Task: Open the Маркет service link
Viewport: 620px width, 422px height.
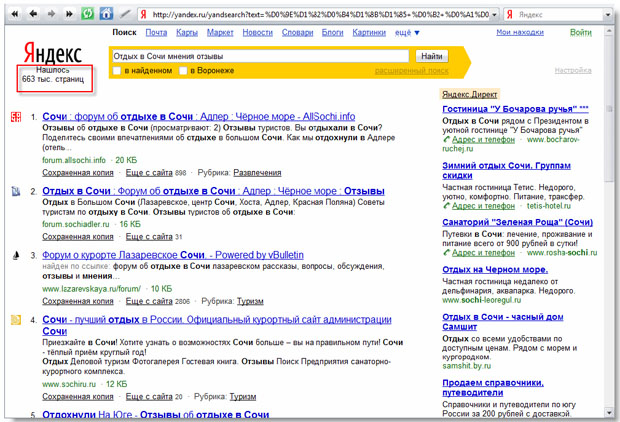Action: tap(220, 33)
